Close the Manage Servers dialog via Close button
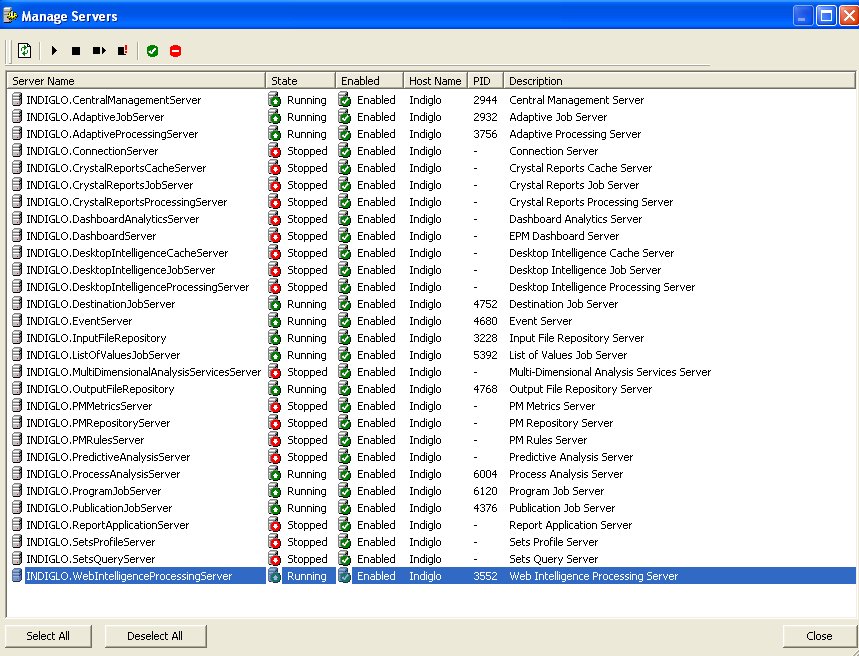 819,636
